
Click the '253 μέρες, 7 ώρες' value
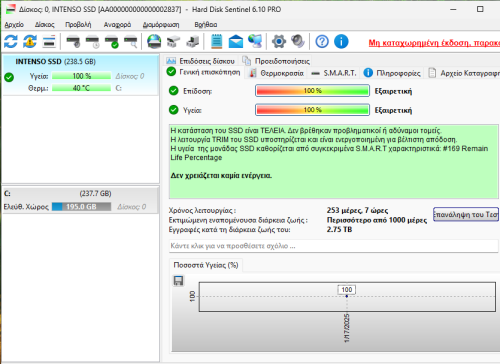[357, 210]
